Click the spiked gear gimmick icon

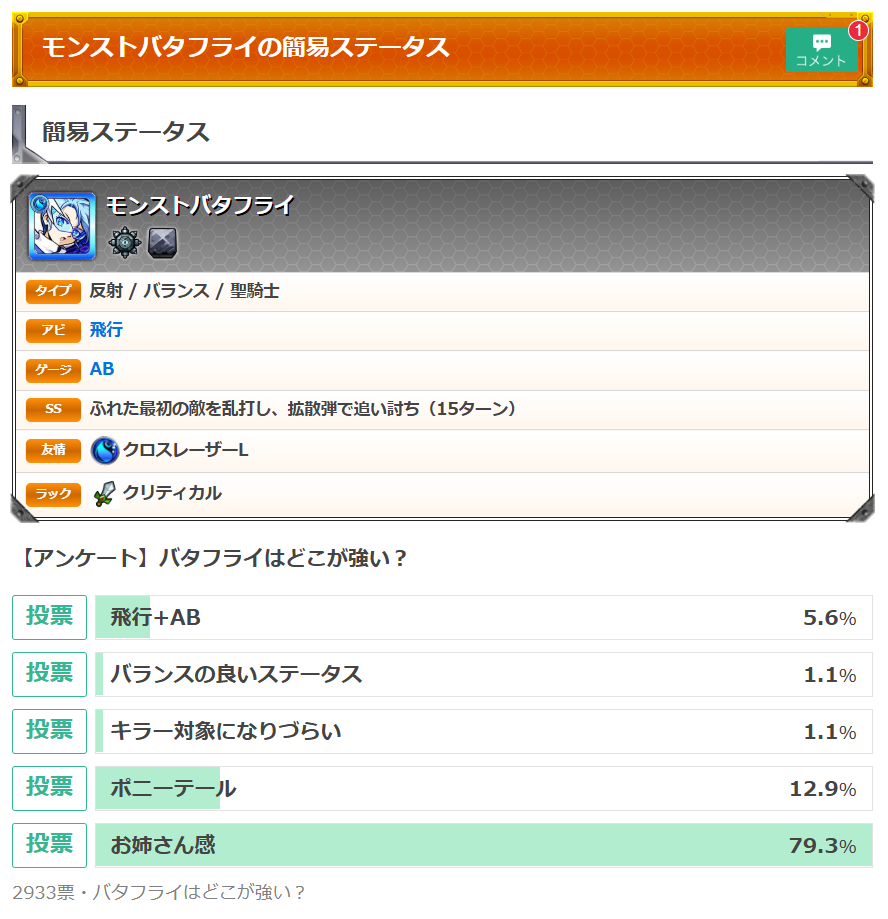pos(125,243)
